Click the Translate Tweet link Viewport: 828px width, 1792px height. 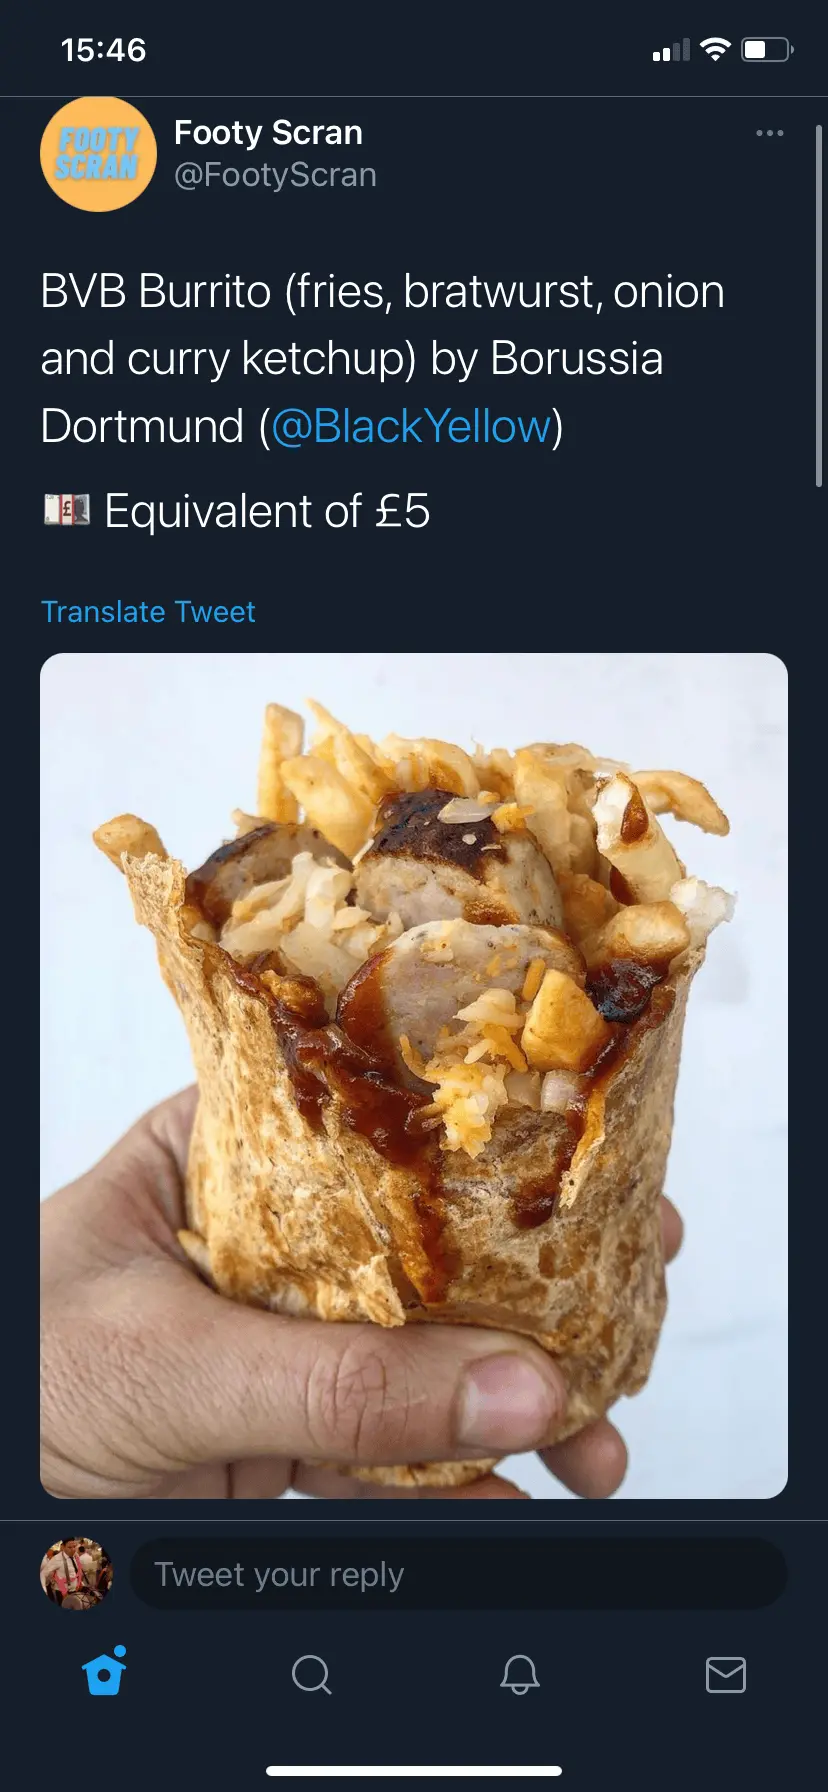(148, 611)
